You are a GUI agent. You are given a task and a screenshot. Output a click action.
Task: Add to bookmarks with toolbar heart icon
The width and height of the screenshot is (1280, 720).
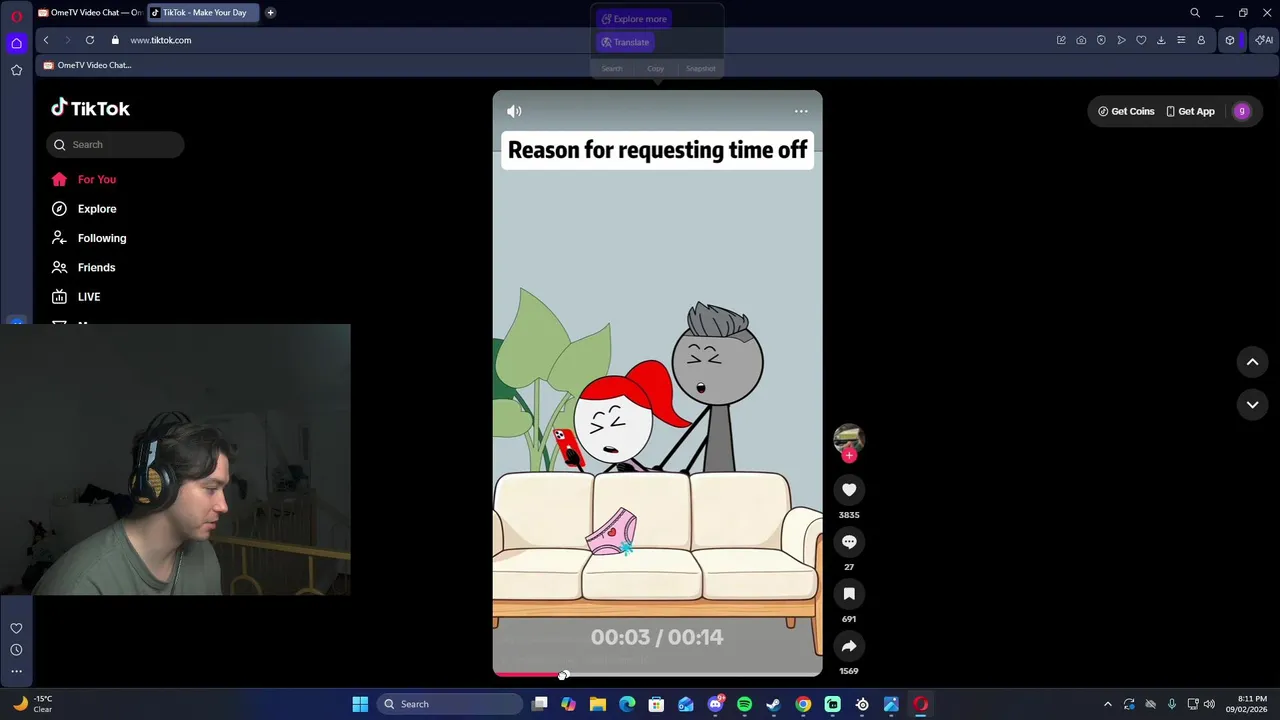pyautogui.click(x=1141, y=40)
